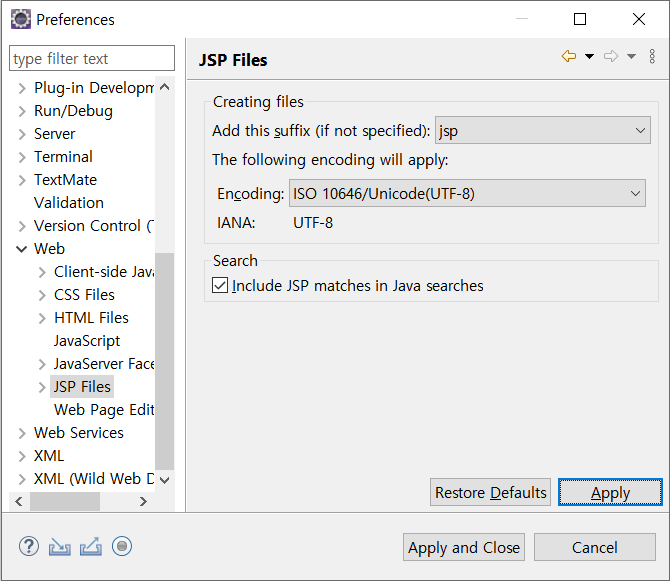Screen dimensions: 670x581
Task: Expand the Run/Debug tree node
Action: click(22, 111)
